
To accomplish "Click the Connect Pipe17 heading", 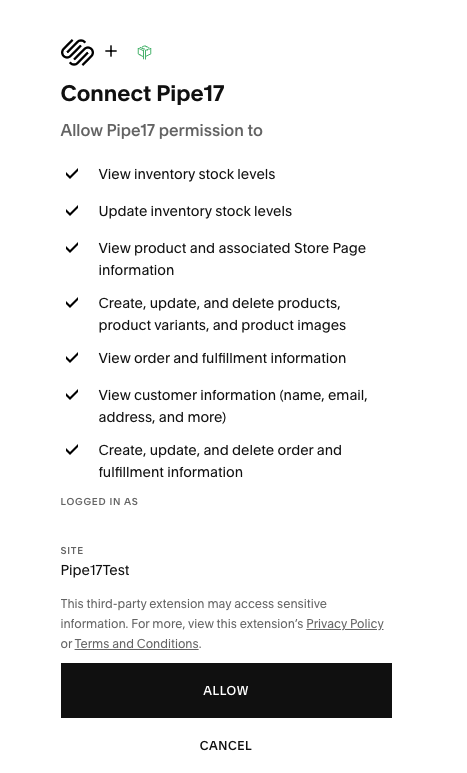I will (x=143, y=94).
